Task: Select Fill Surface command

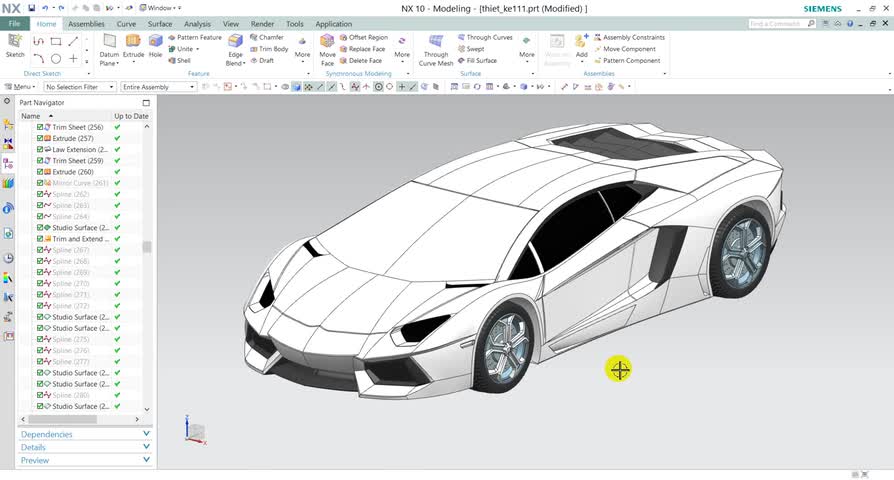Action: click(477, 60)
